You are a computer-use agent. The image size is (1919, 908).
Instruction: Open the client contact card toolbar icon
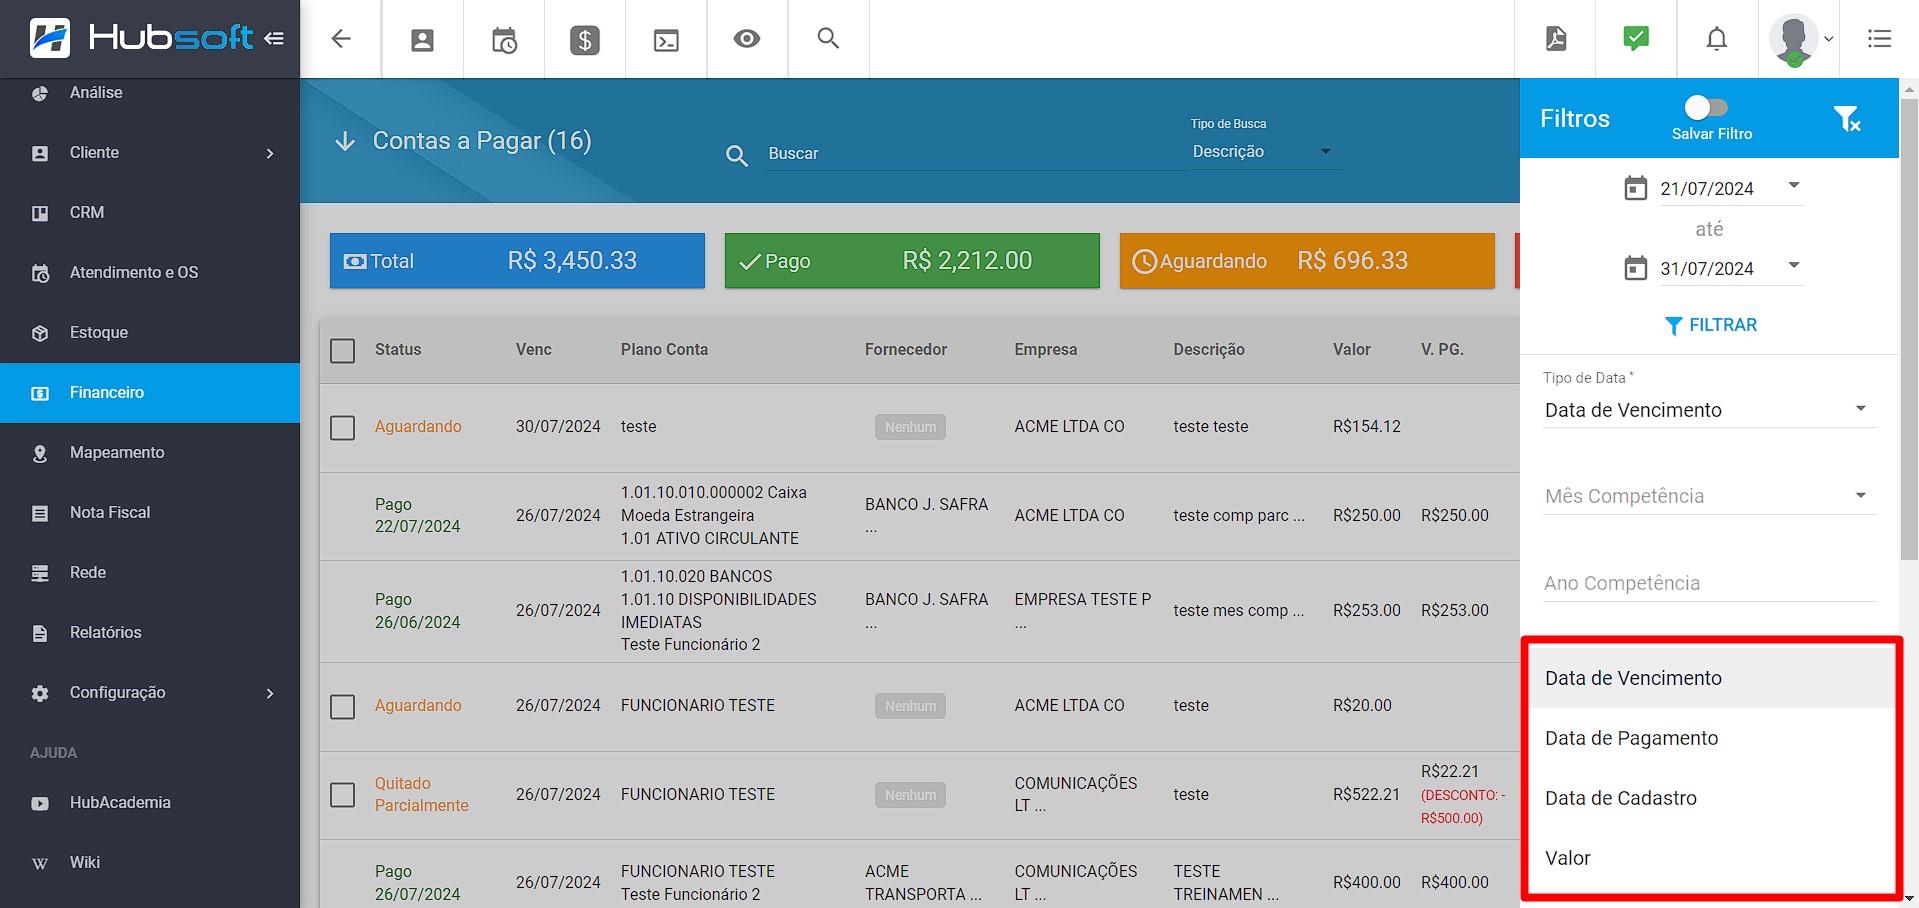click(x=423, y=40)
